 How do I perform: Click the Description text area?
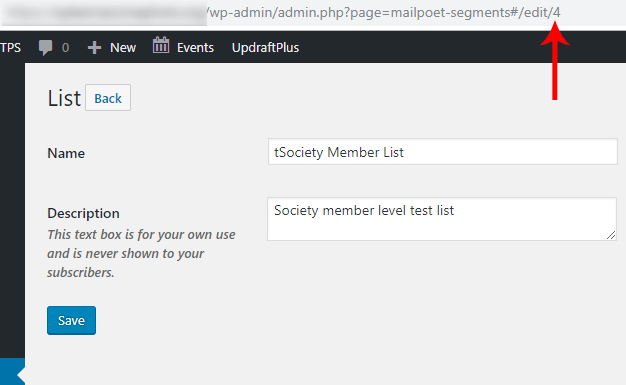(442, 219)
